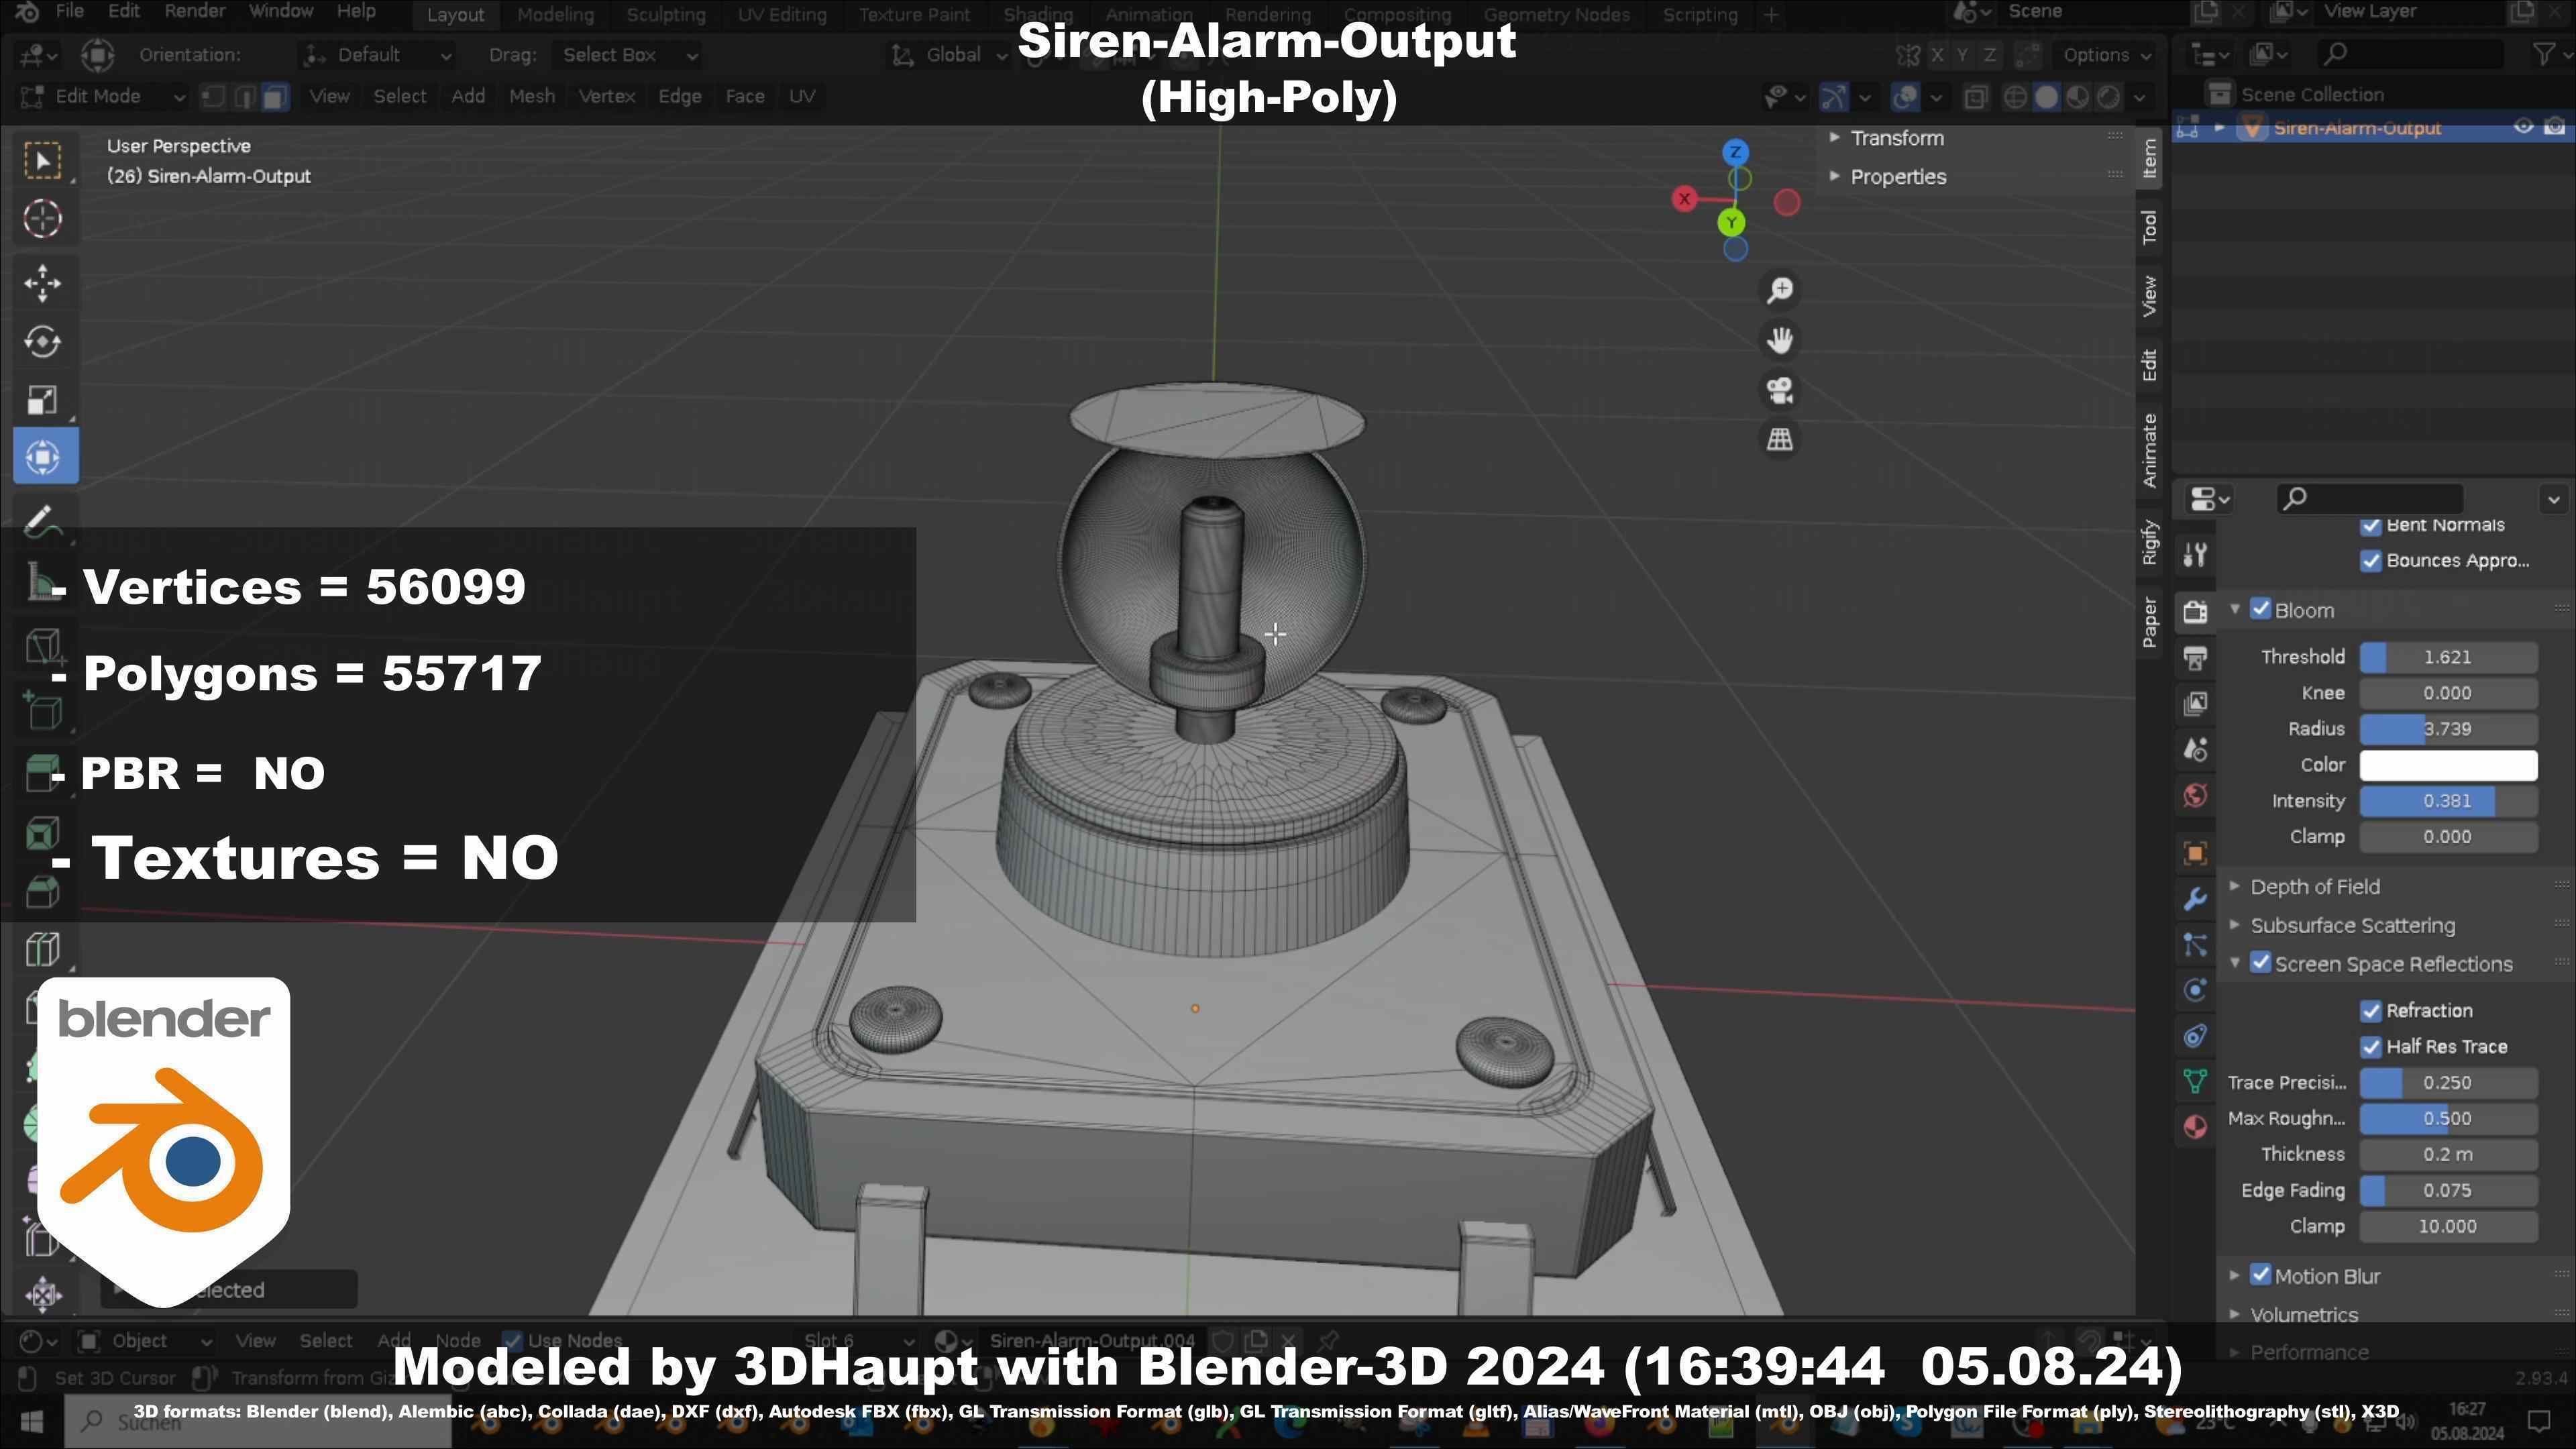Viewport: 2576px width, 1449px height.
Task: Select vertex select mode icon
Action: [213, 97]
